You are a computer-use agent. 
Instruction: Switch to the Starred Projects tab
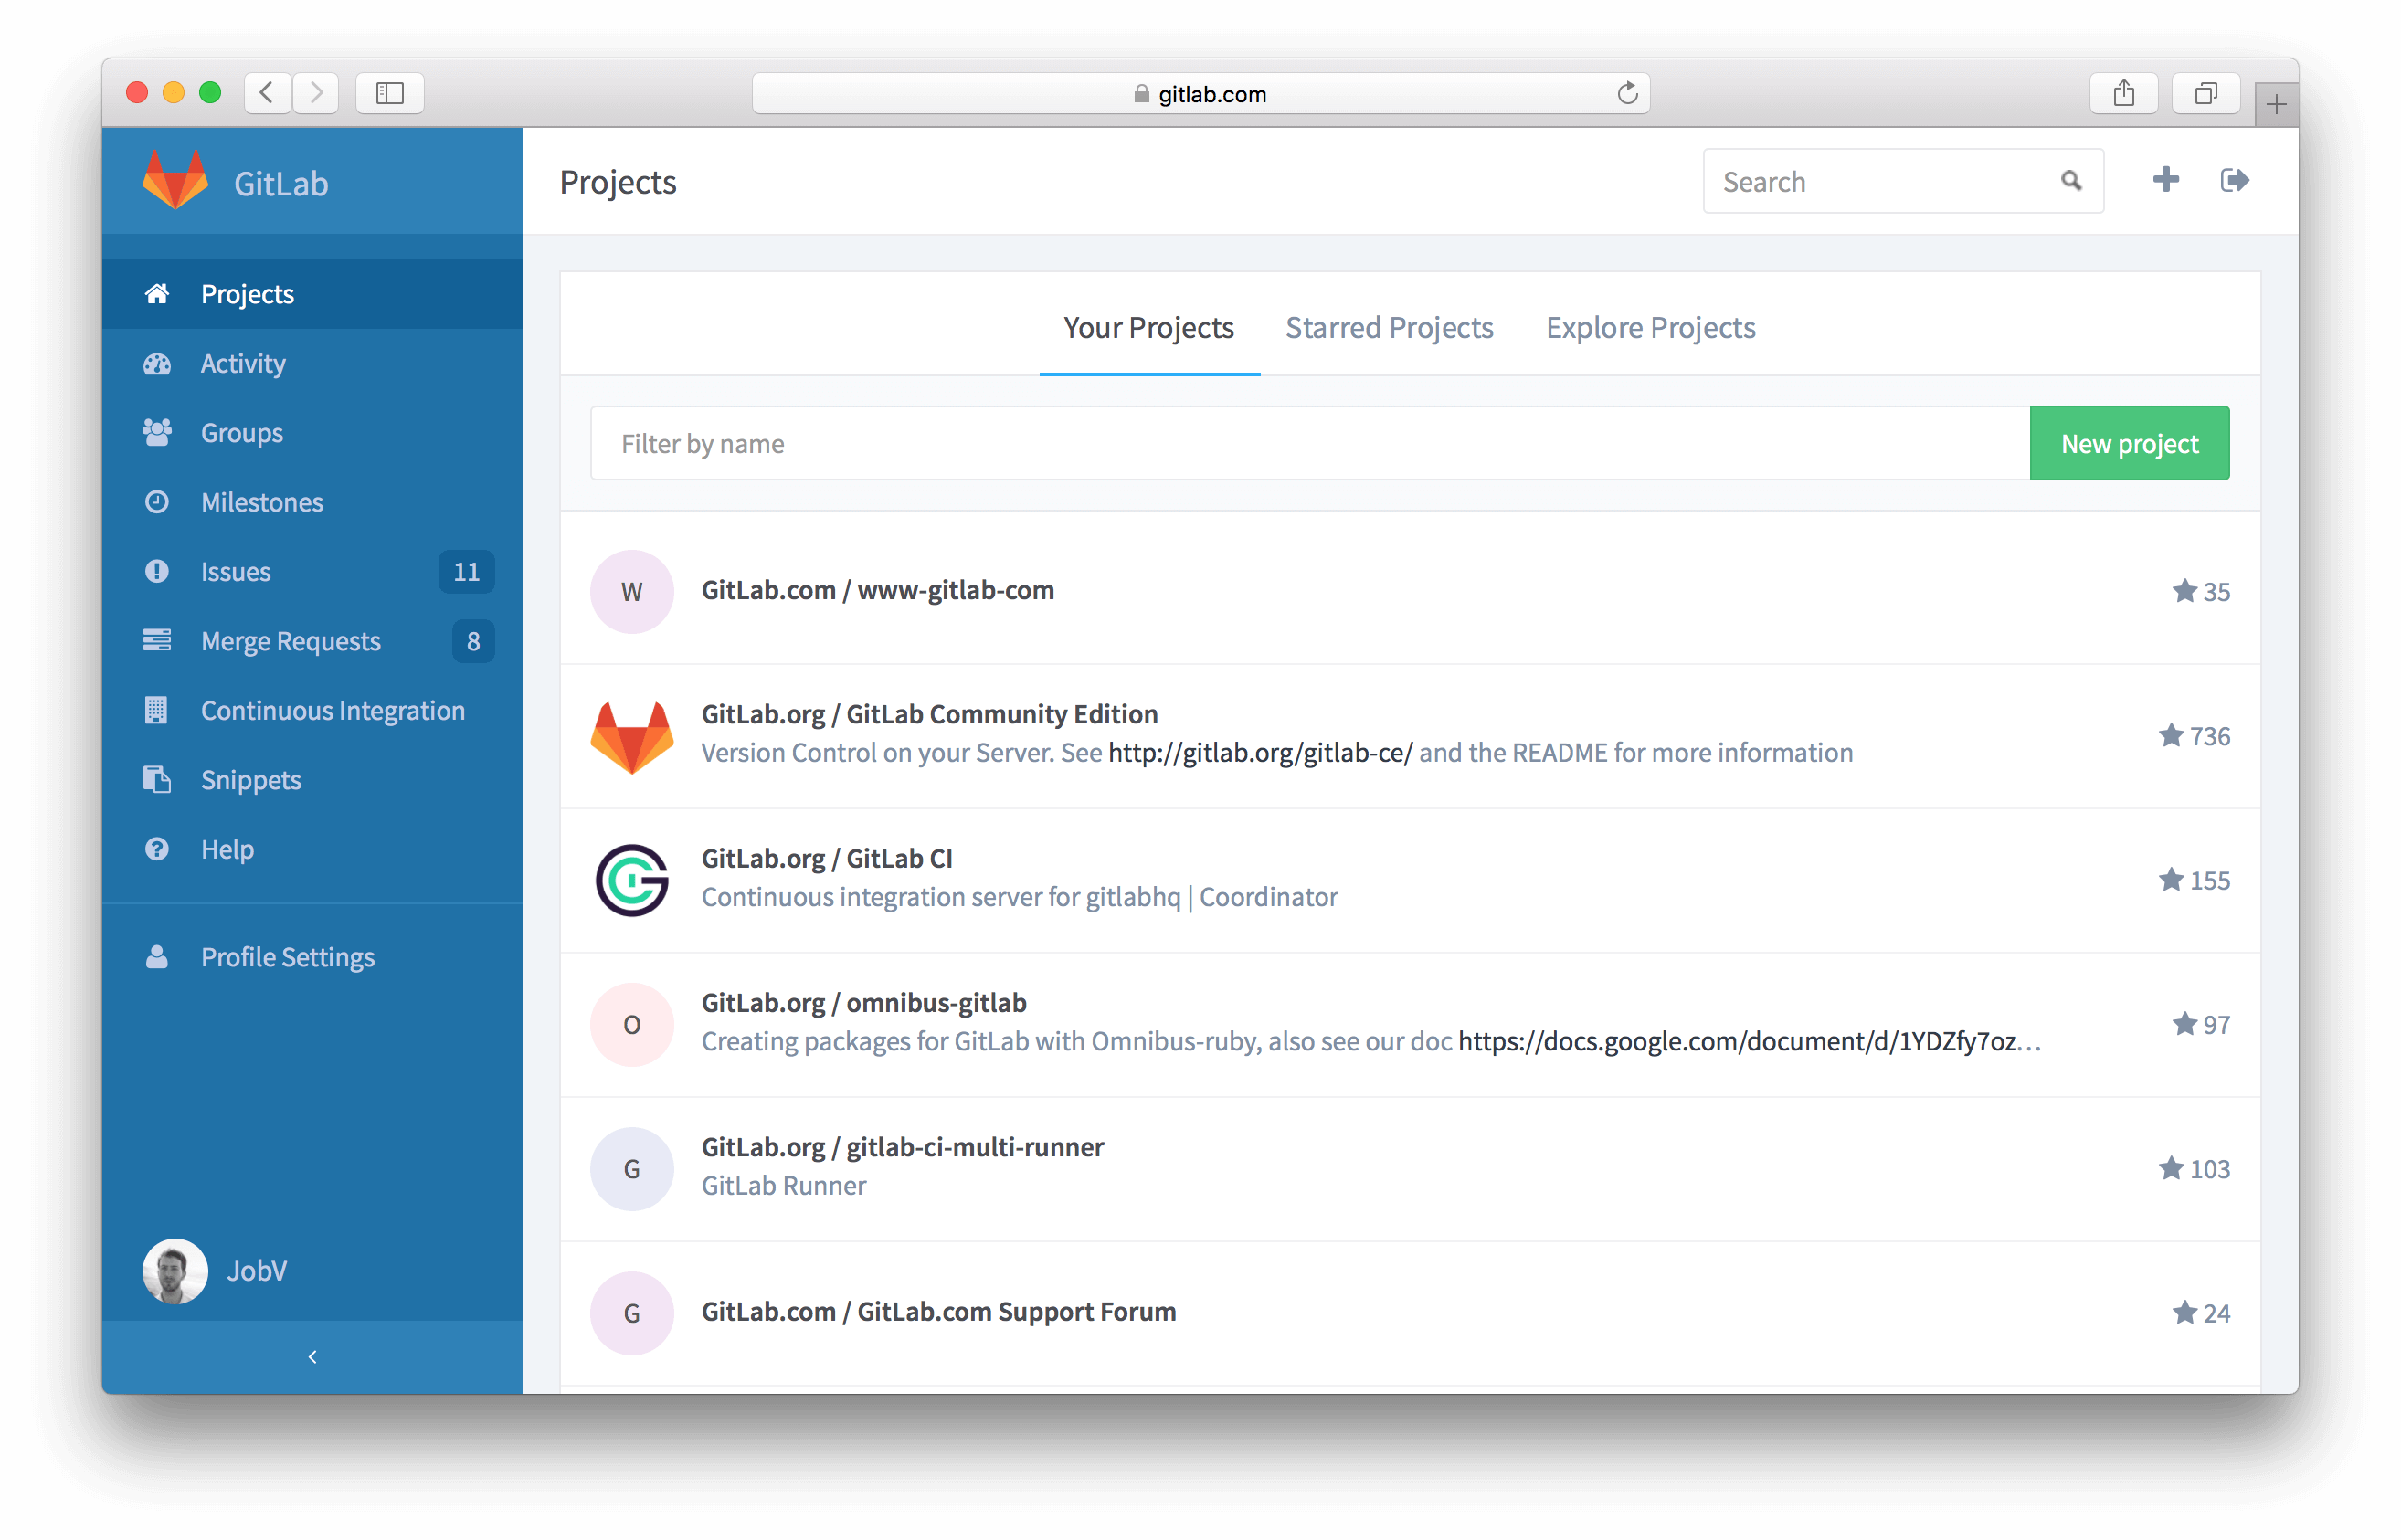point(1388,327)
